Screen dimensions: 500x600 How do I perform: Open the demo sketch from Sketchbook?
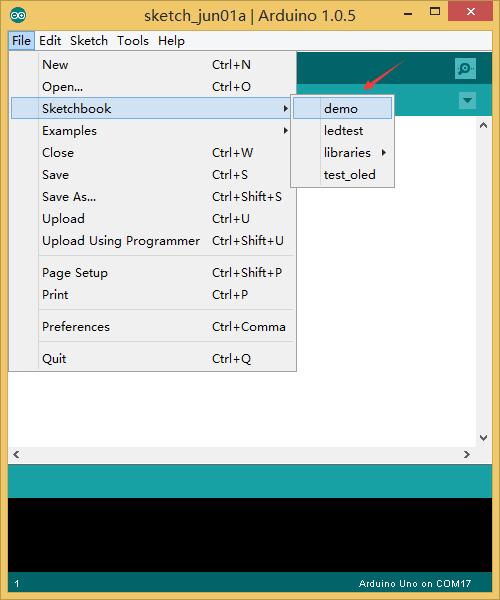343,108
